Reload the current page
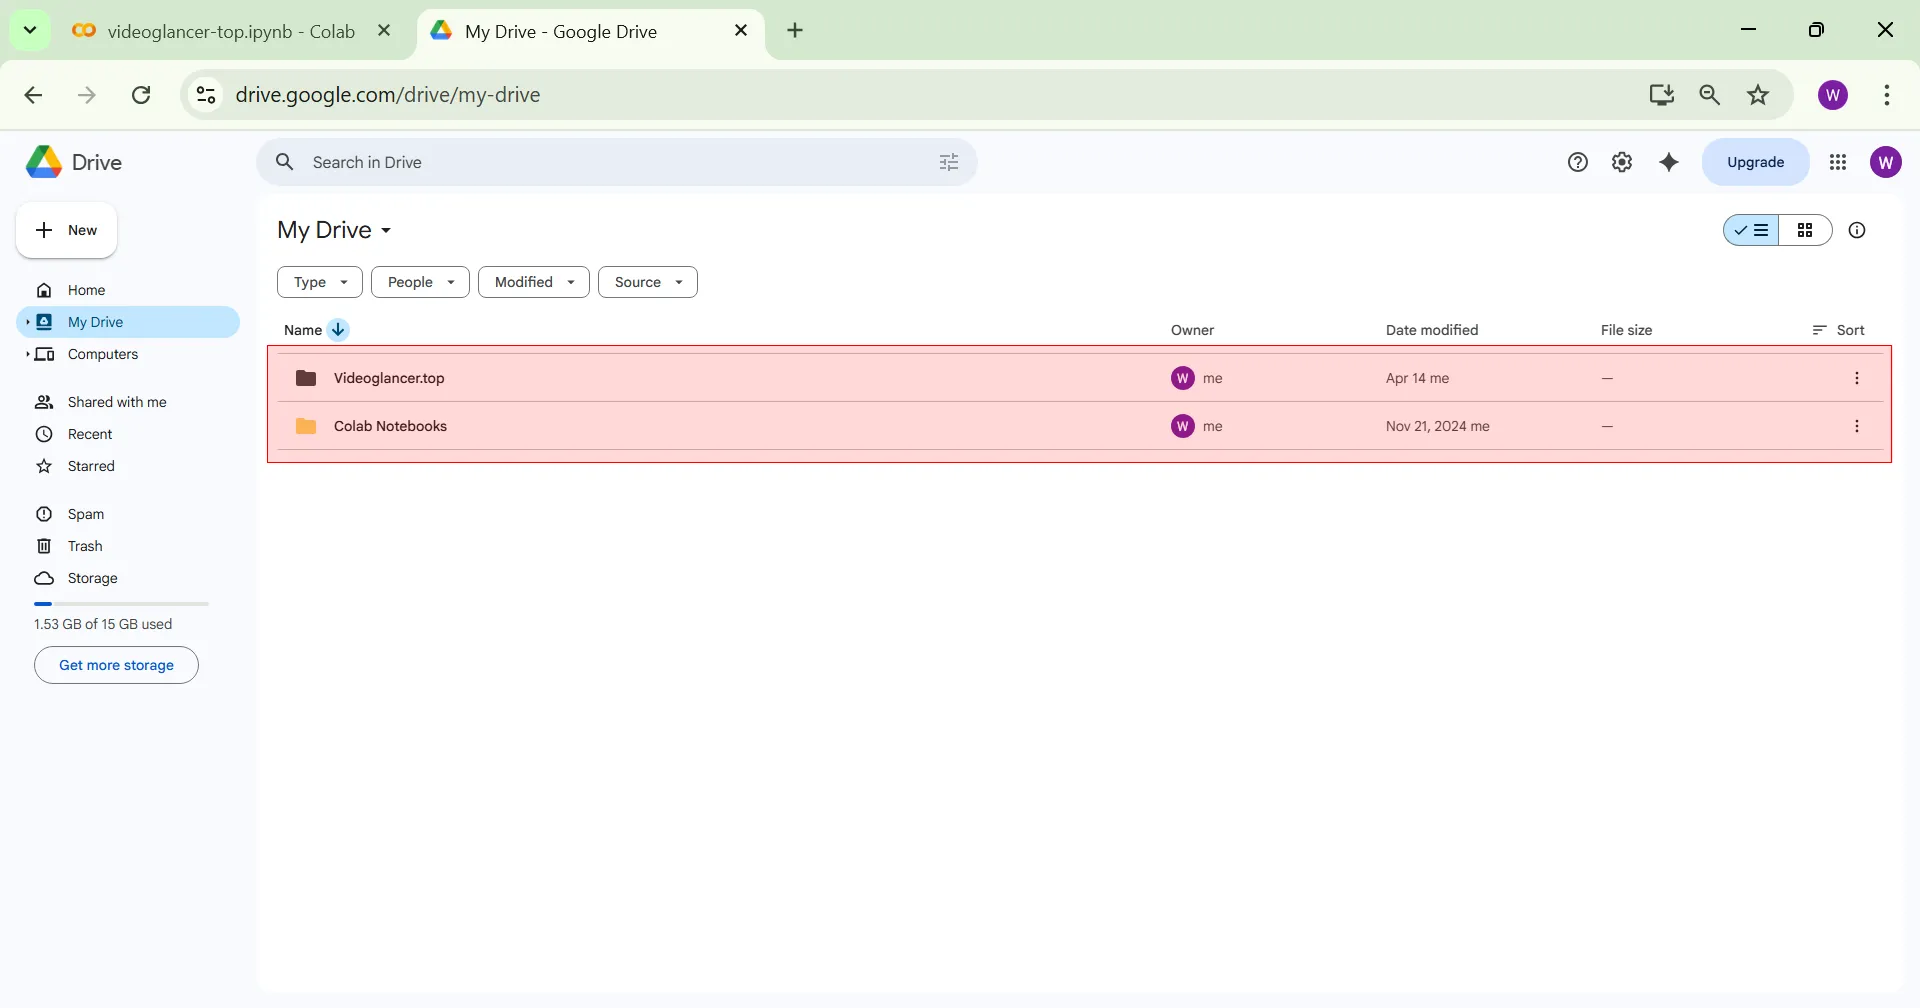1920x1008 pixels. click(141, 95)
